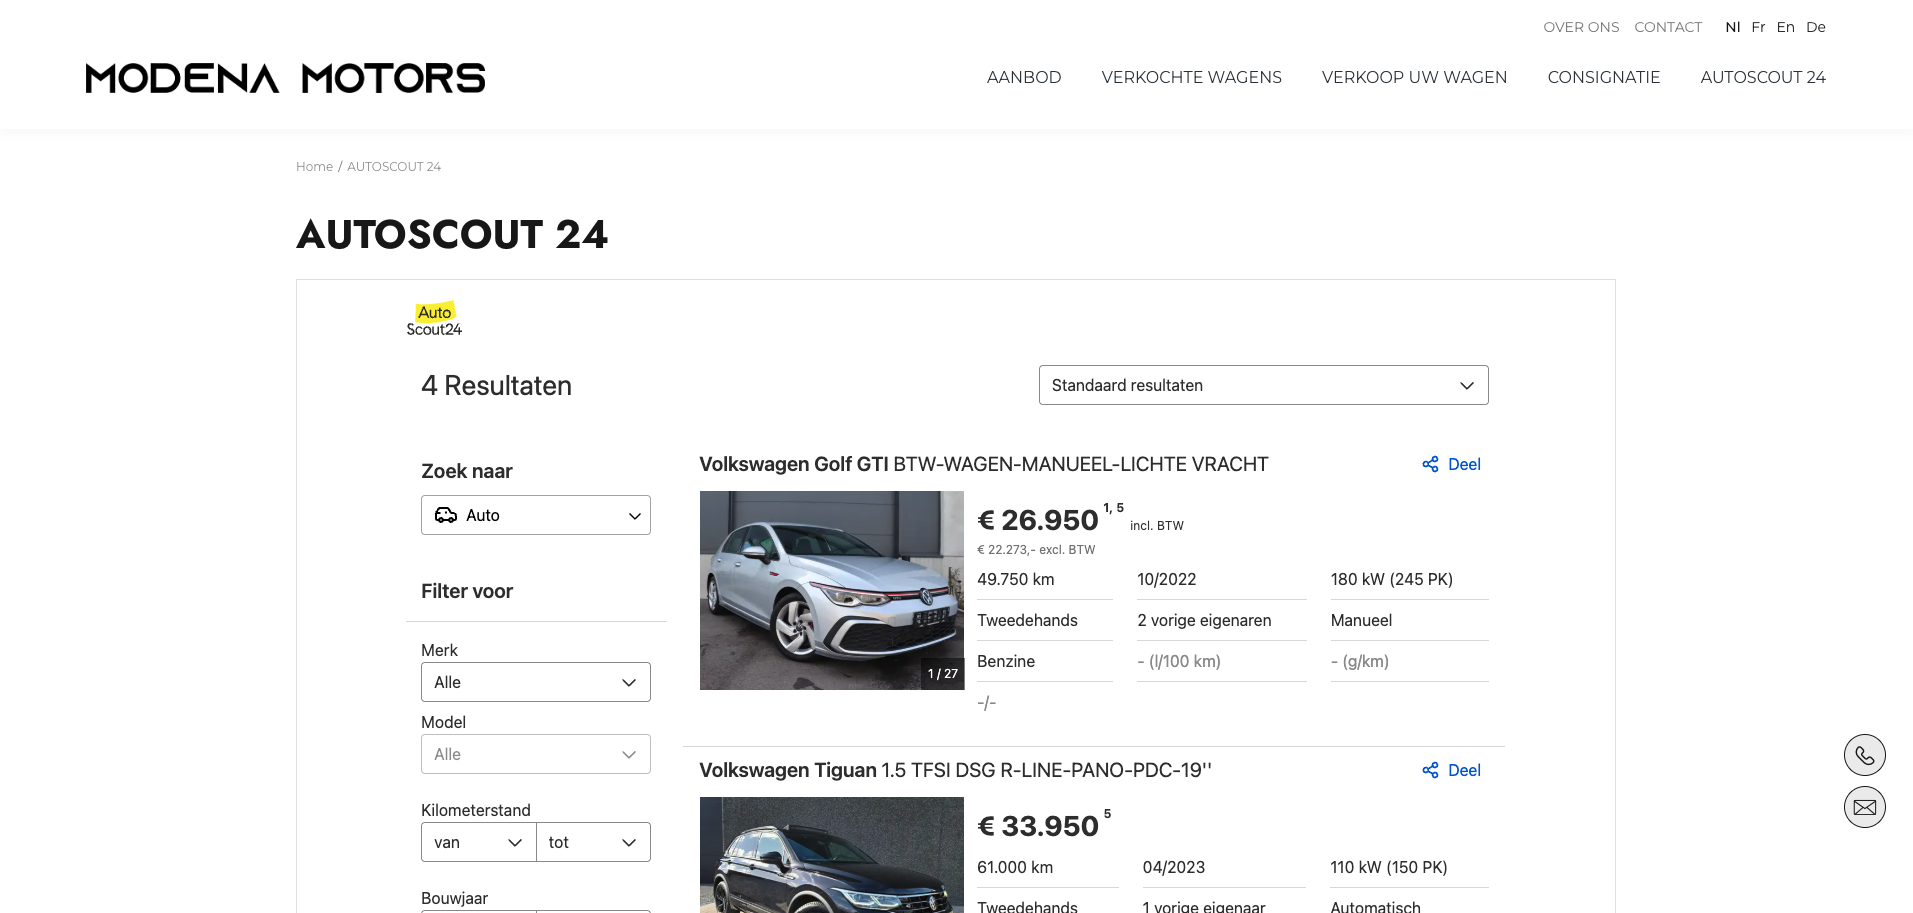Image resolution: width=1913 pixels, height=913 pixels.
Task: View the silver Golf GTI photo
Action: tap(832, 590)
